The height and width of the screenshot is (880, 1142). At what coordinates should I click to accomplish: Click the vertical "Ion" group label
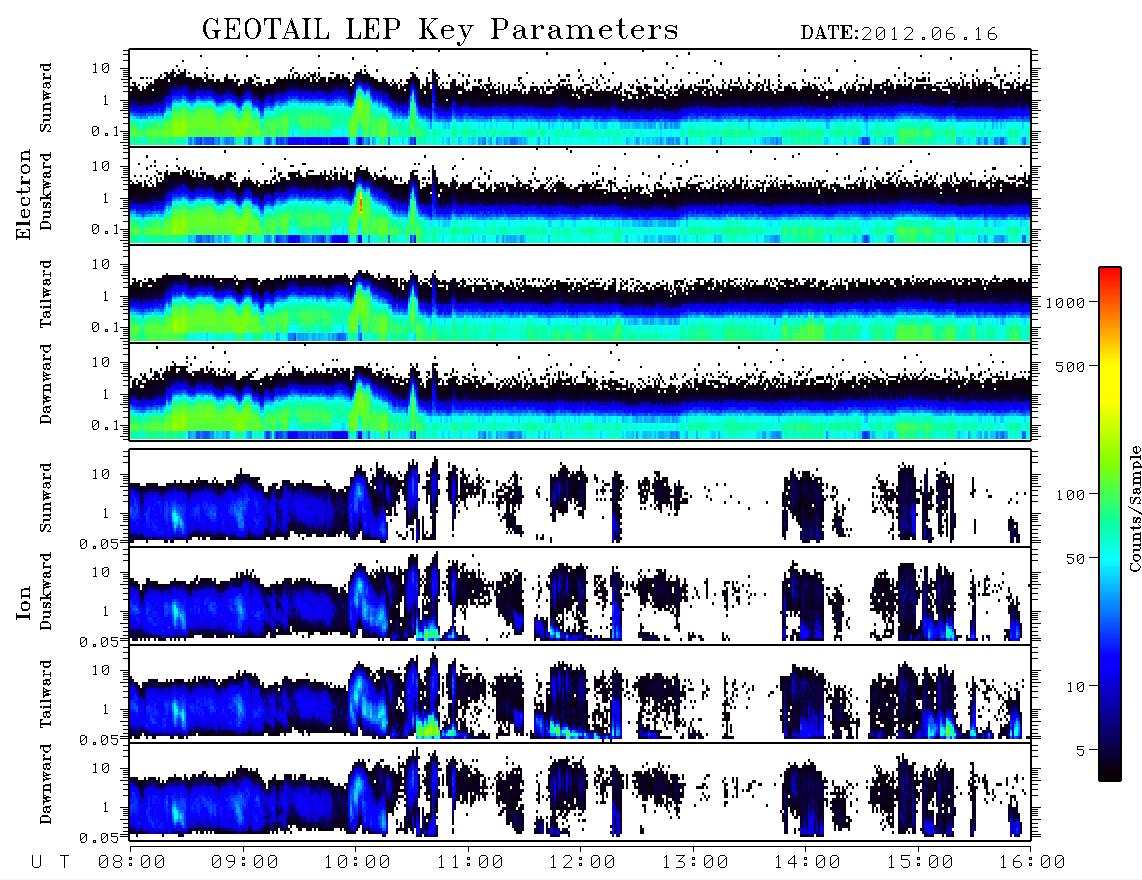coord(23,605)
